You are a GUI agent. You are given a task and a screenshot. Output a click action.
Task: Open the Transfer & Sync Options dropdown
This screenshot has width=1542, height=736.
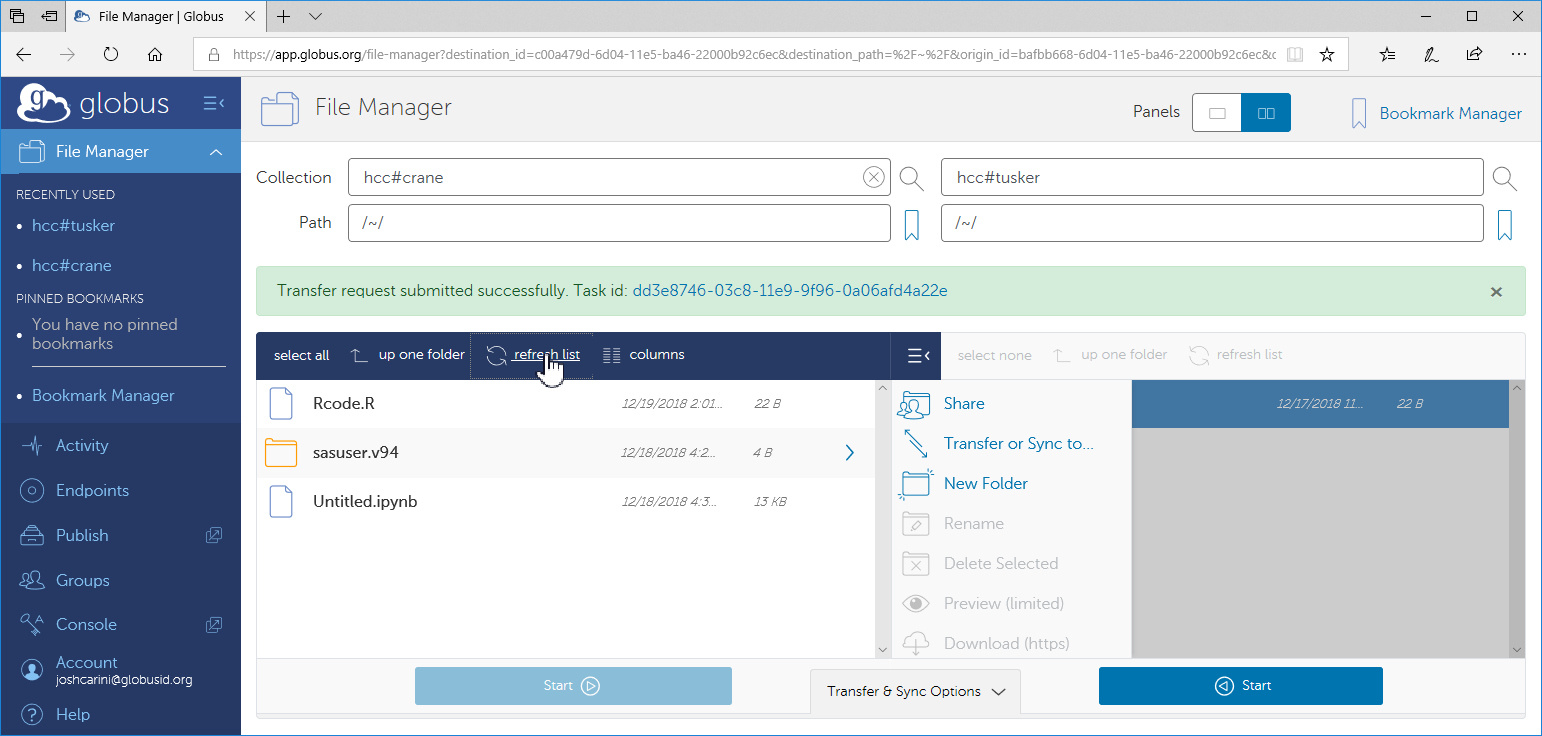915,691
